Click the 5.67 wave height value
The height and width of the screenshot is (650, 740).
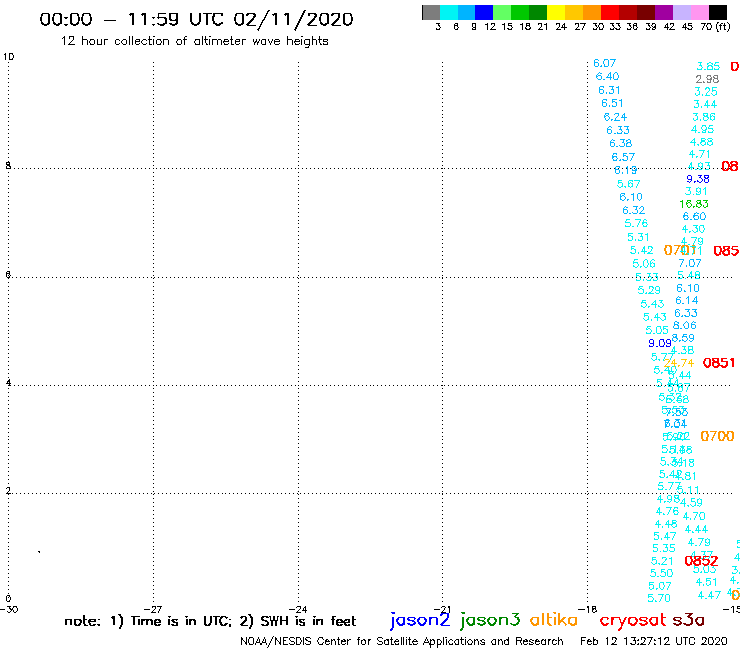click(x=629, y=184)
